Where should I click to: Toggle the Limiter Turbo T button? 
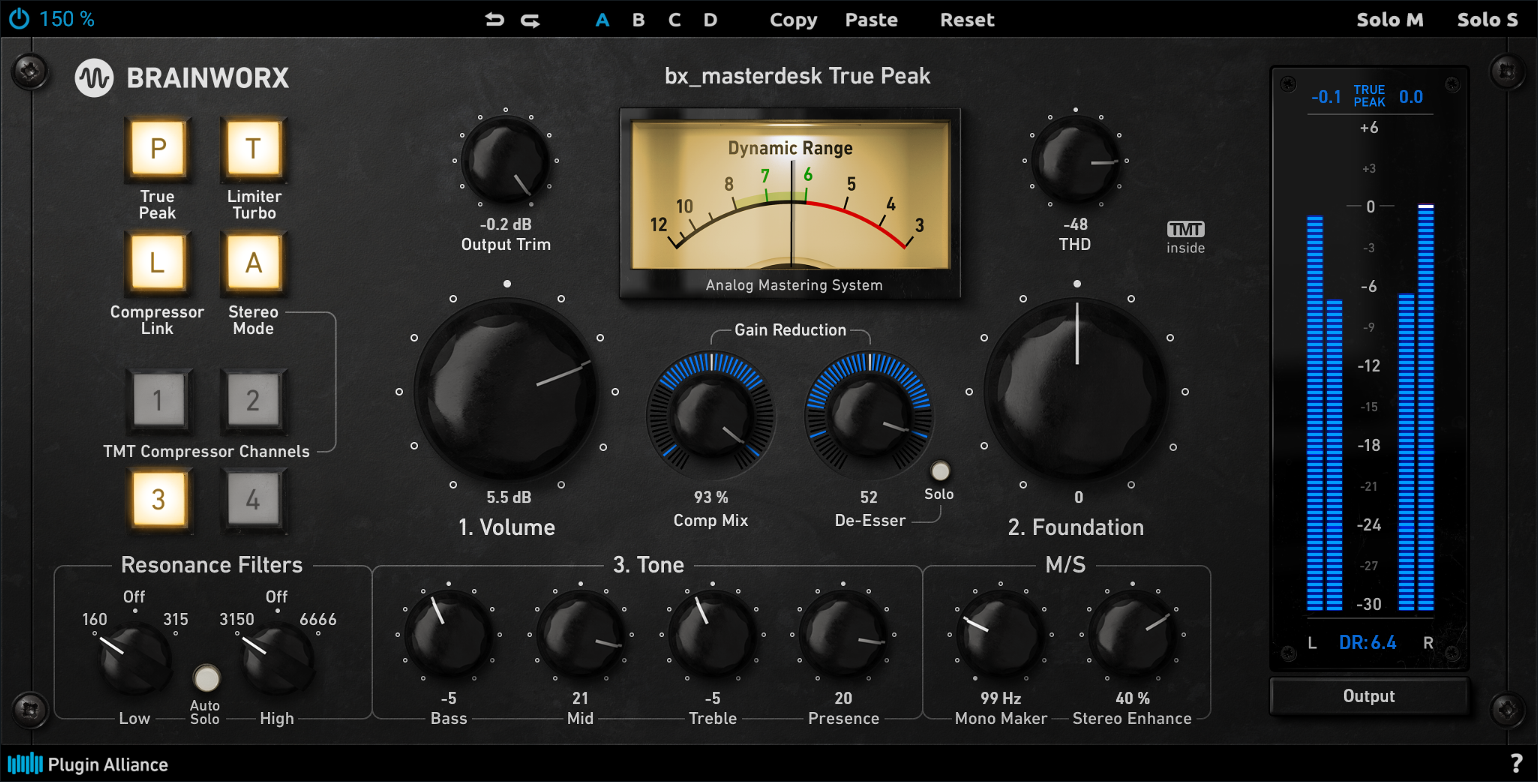click(x=253, y=149)
